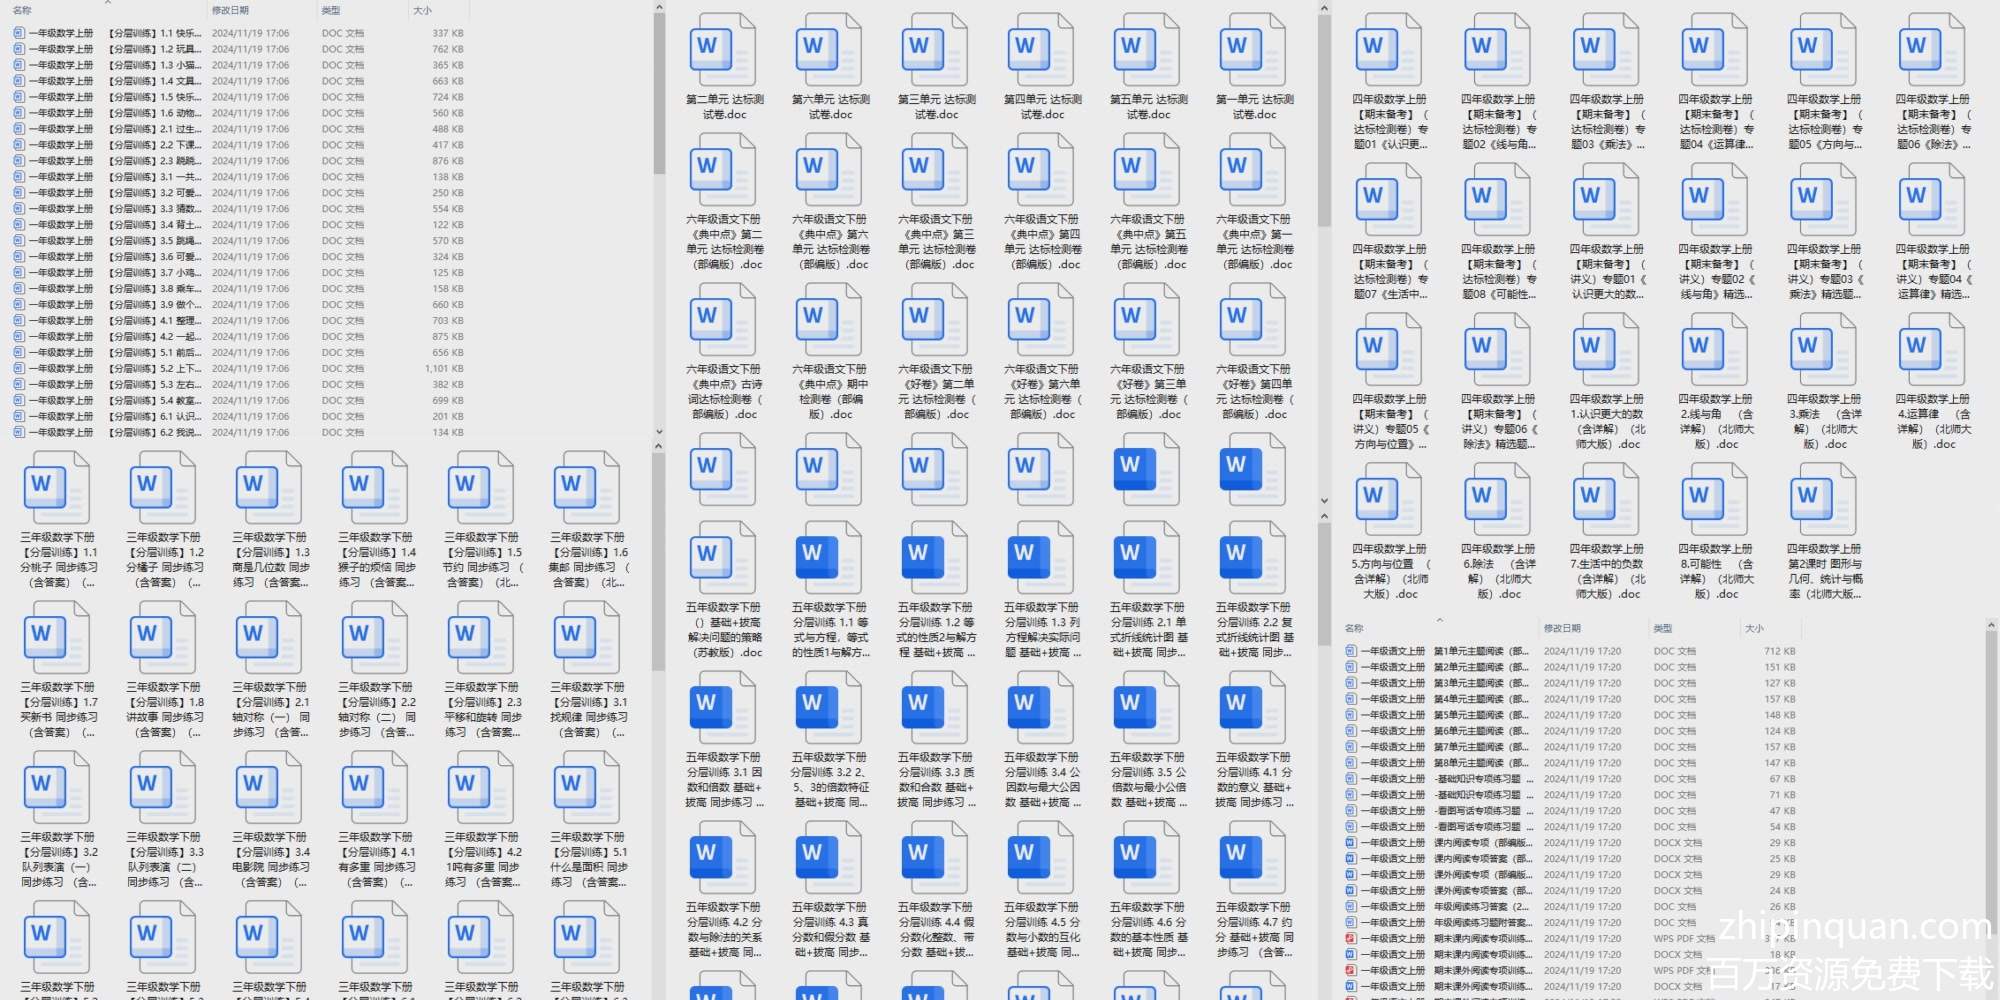Click scroll-down arrow in 一年级数学上册 list

click(x=659, y=432)
